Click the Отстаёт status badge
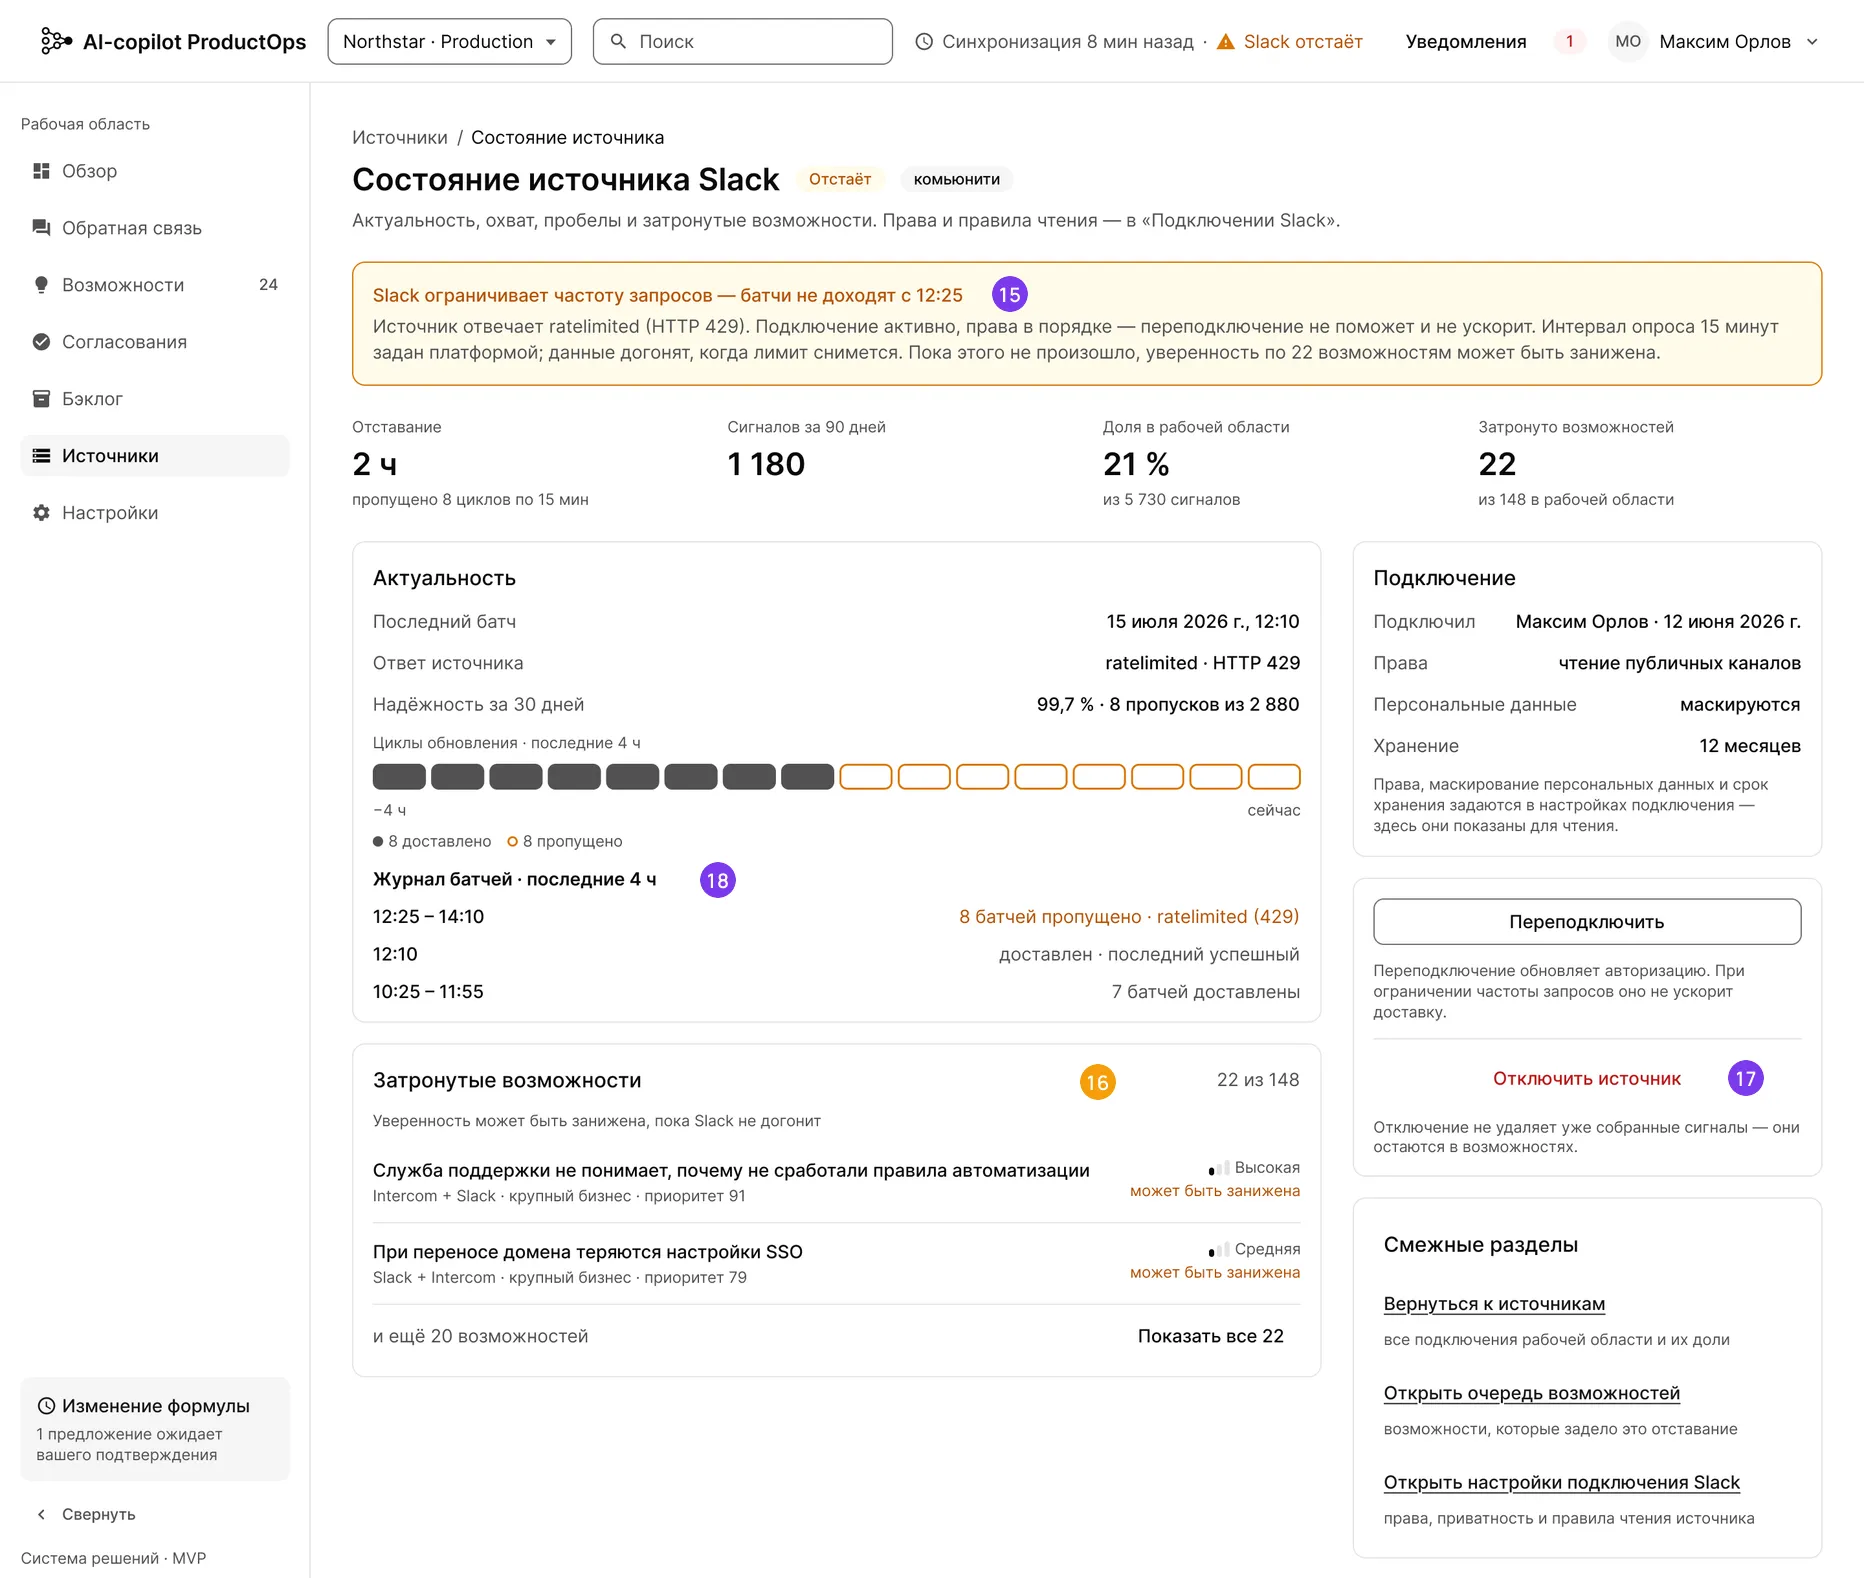 [x=840, y=179]
